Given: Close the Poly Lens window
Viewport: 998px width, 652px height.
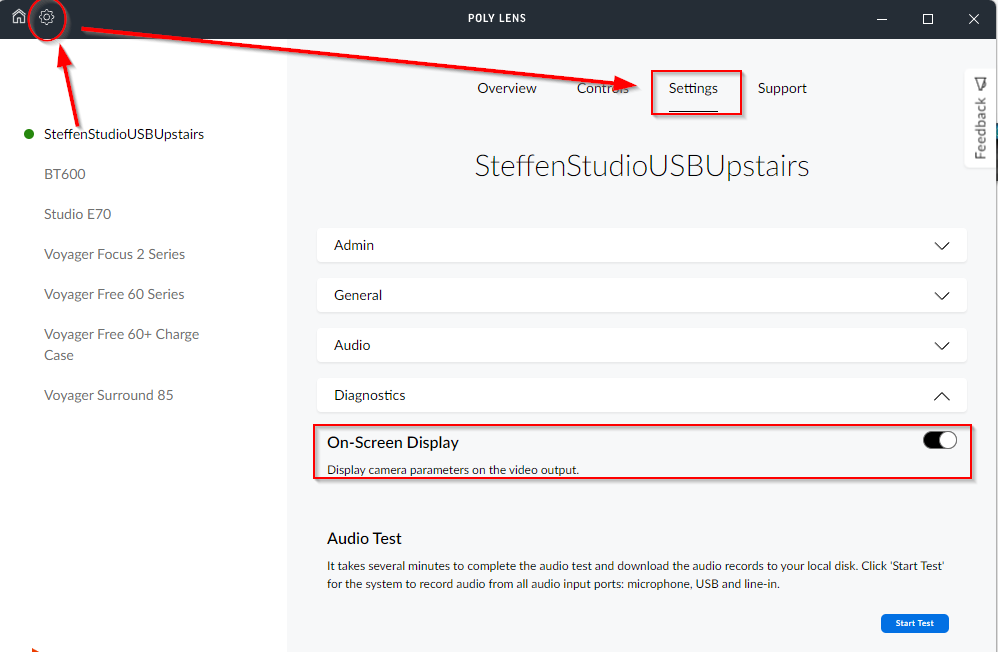Looking at the screenshot, I should point(974,19).
